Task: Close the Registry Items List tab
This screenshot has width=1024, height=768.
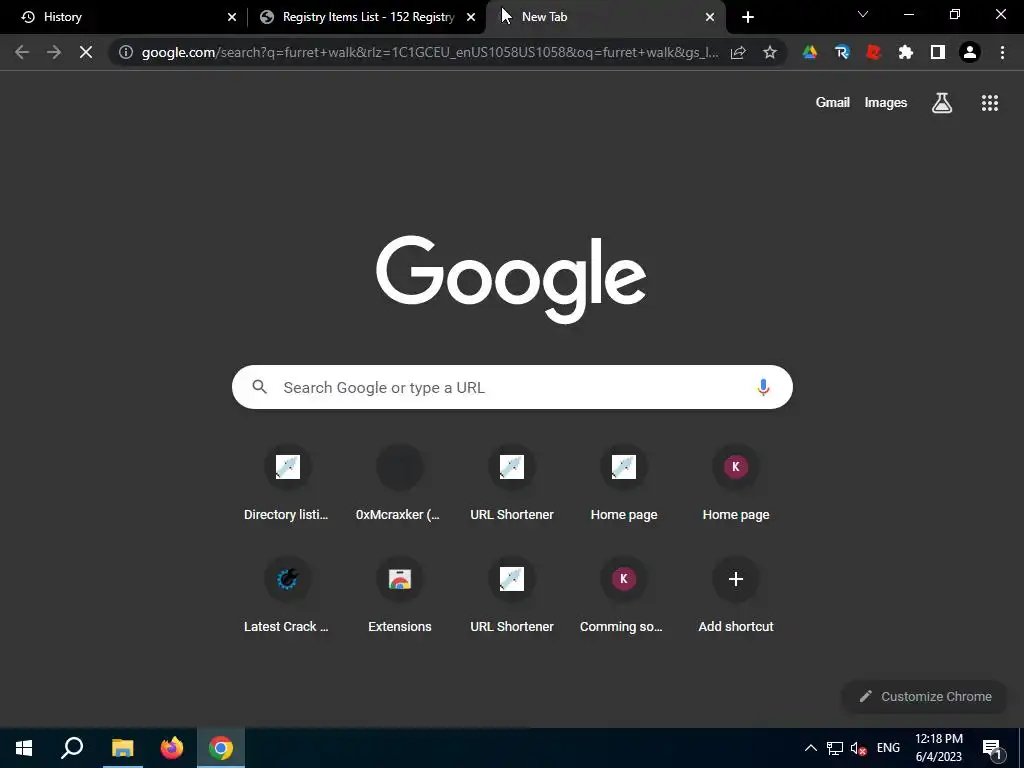Action: click(471, 17)
